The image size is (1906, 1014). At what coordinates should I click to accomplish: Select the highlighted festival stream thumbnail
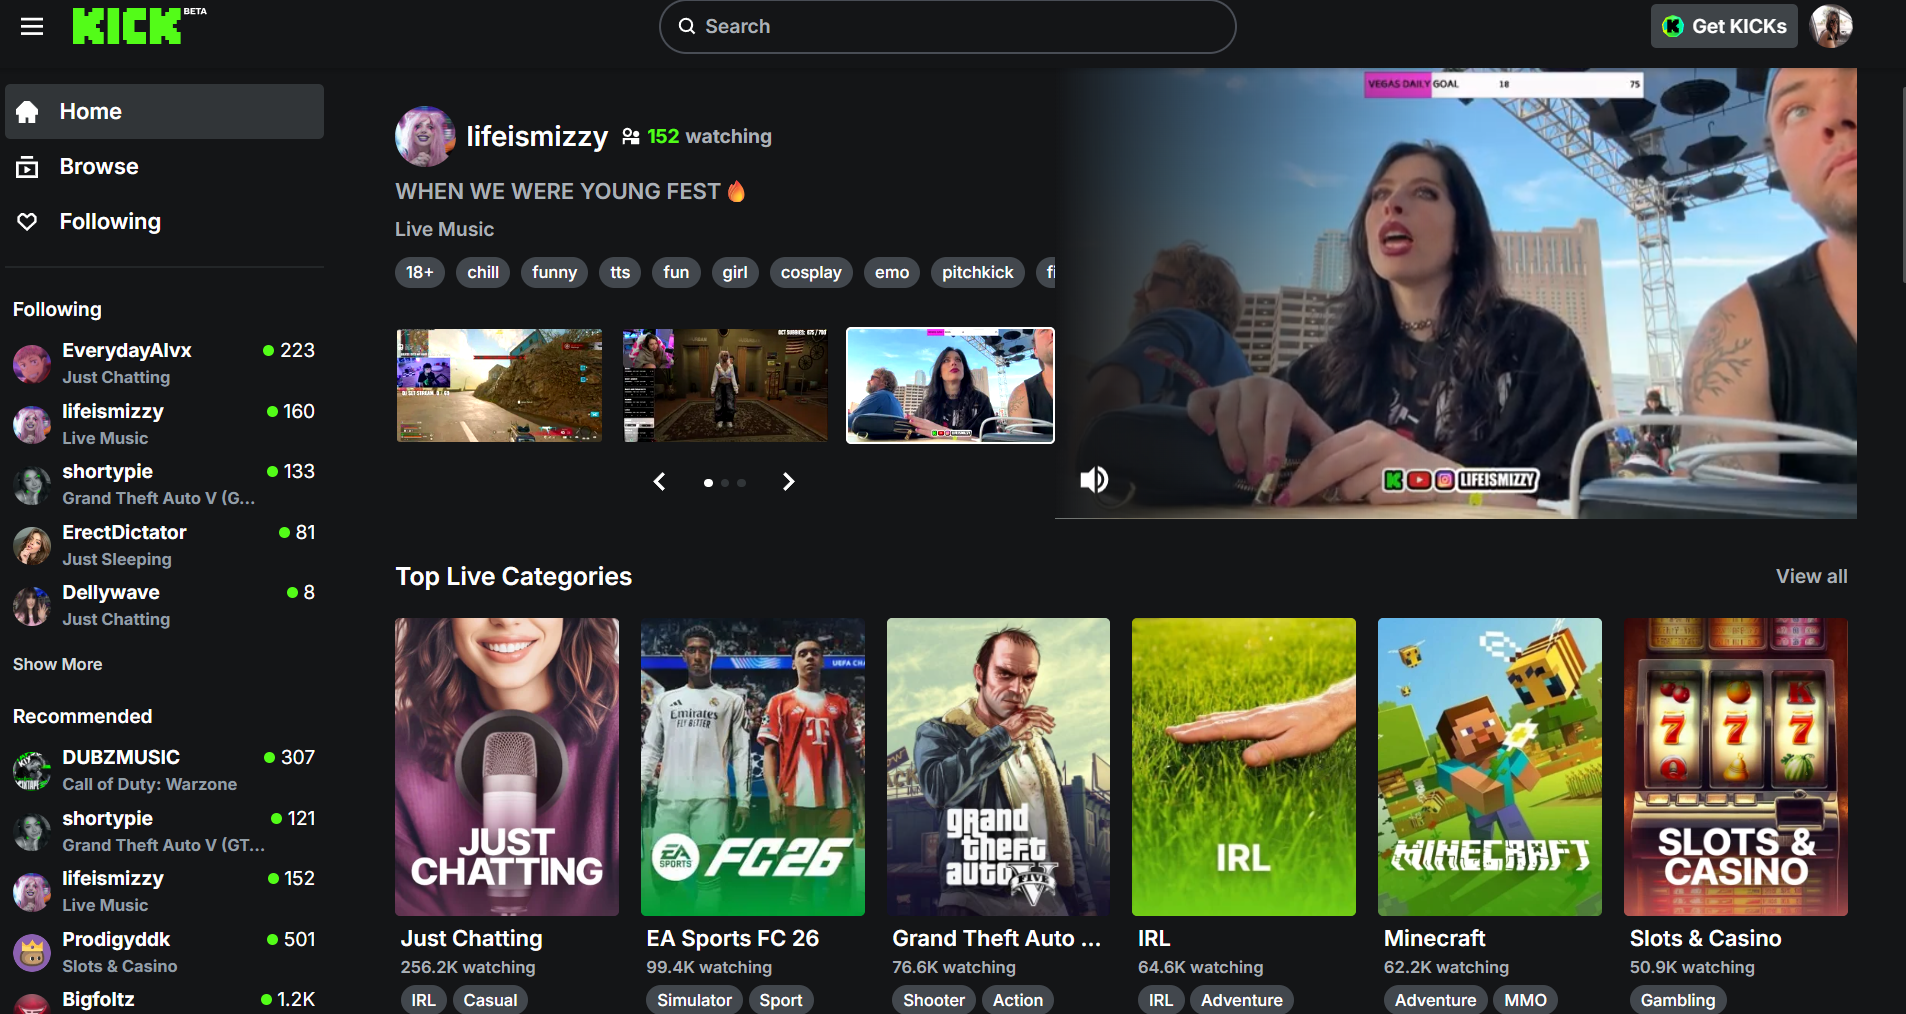point(950,385)
